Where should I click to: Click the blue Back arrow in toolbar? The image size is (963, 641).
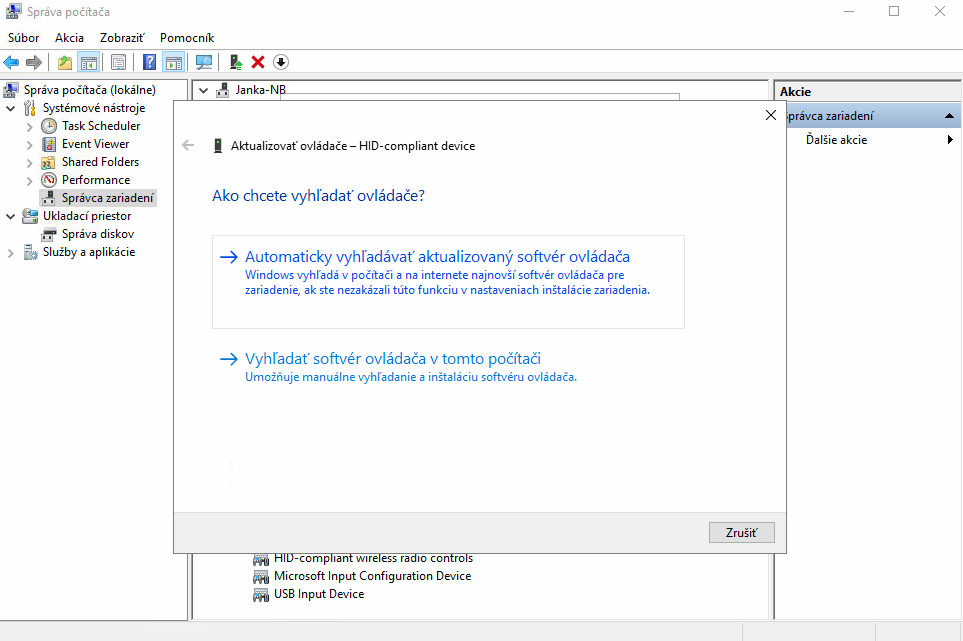coord(12,62)
